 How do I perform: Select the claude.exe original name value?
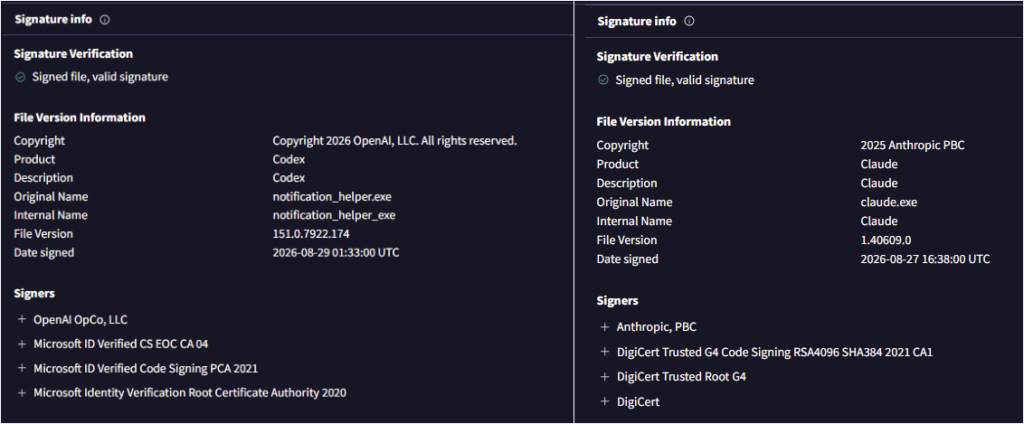click(889, 203)
